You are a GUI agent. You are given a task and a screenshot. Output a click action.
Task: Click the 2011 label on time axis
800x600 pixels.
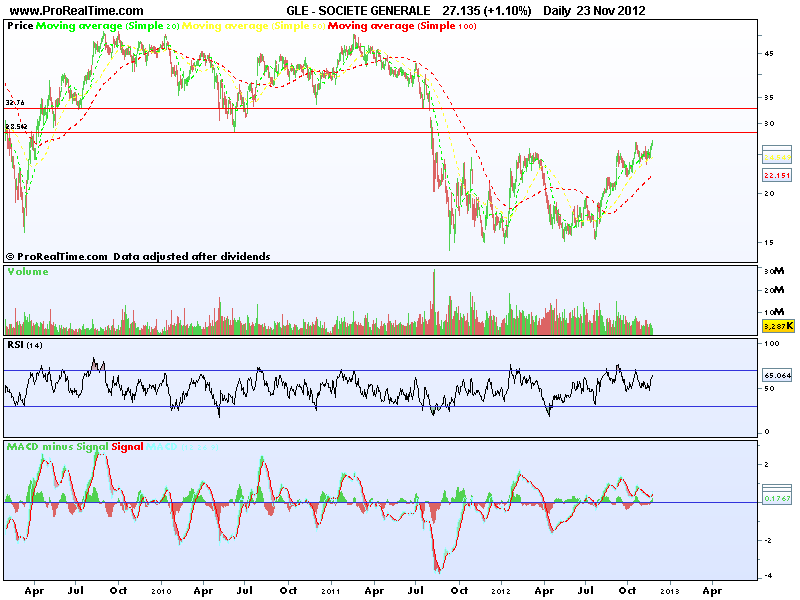click(x=331, y=591)
